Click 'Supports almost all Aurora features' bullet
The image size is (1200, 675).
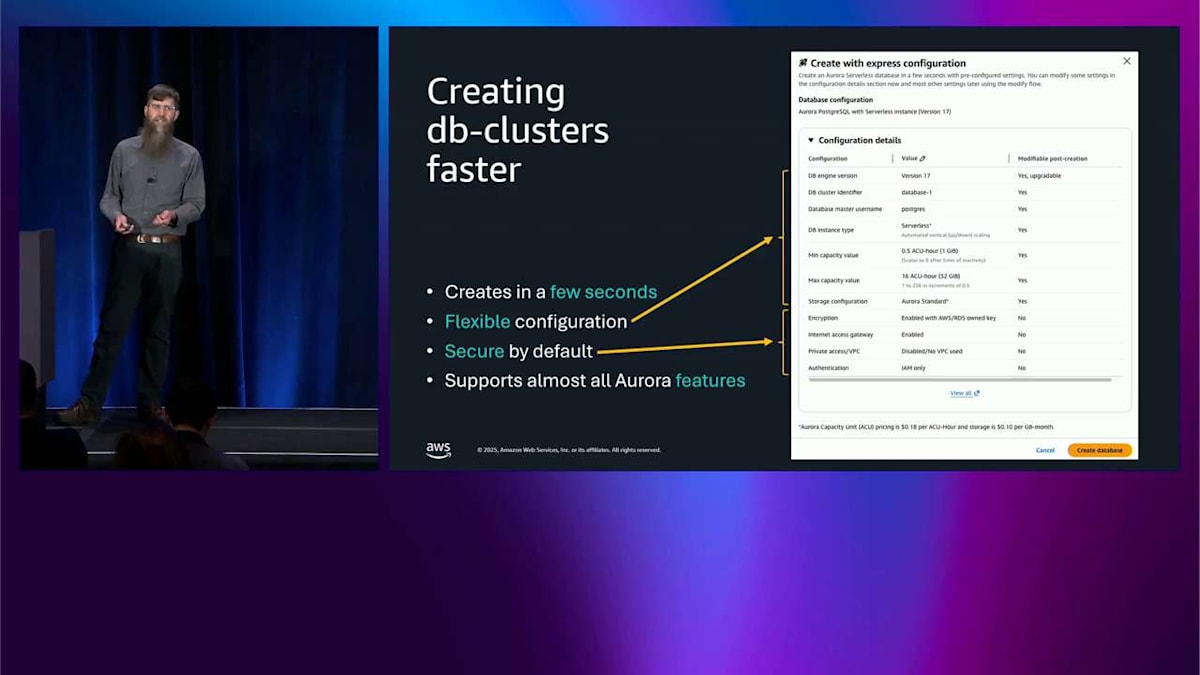[595, 380]
